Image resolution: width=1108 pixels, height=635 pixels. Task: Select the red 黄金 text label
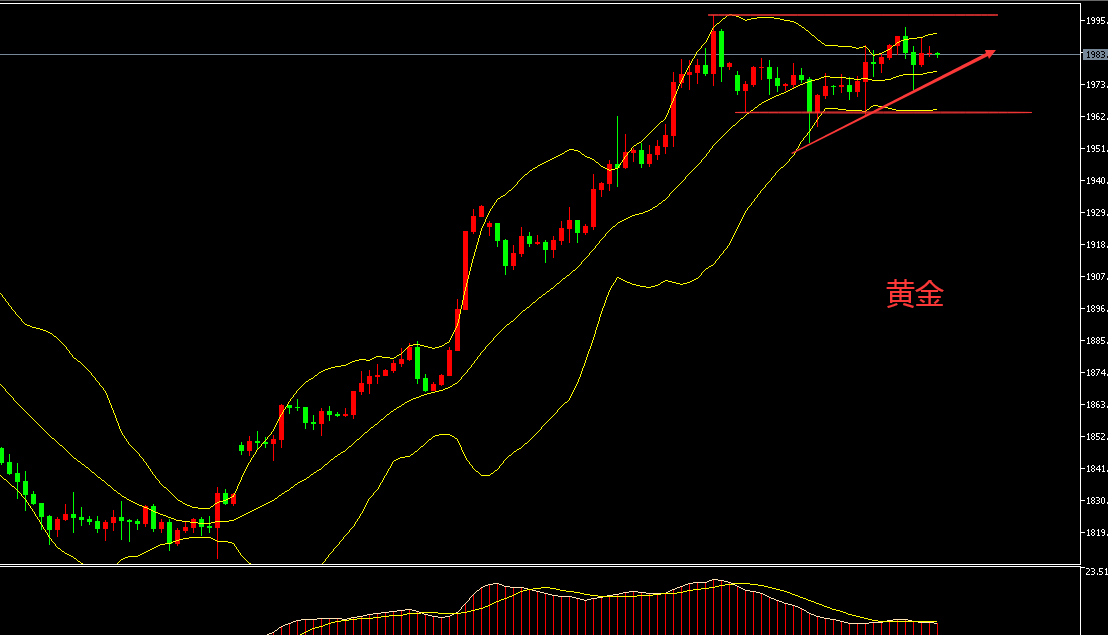tap(915, 294)
